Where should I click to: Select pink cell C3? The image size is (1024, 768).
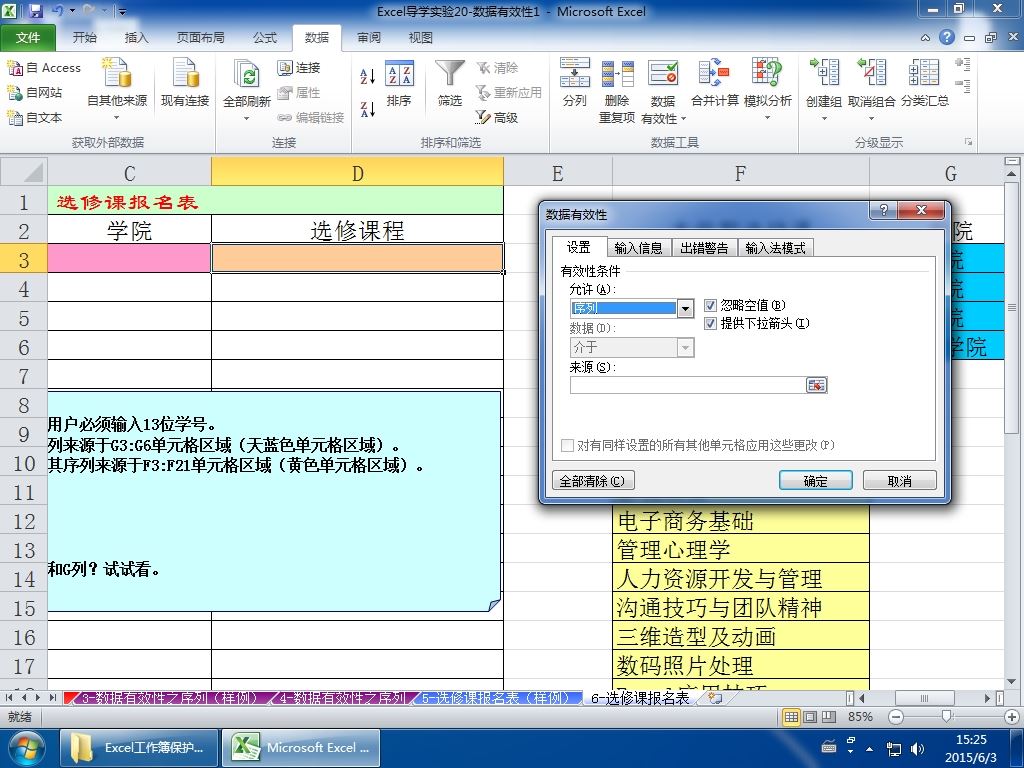[x=129, y=259]
